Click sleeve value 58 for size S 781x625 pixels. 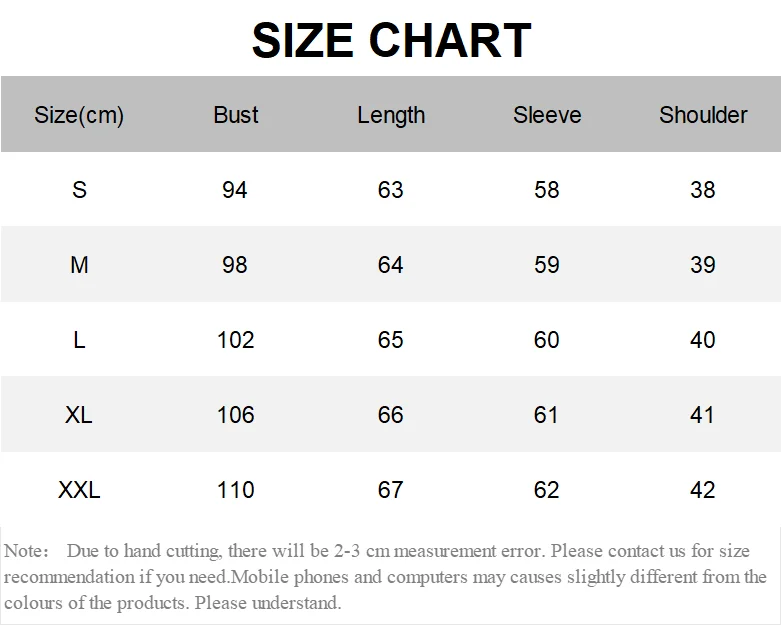click(x=547, y=190)
